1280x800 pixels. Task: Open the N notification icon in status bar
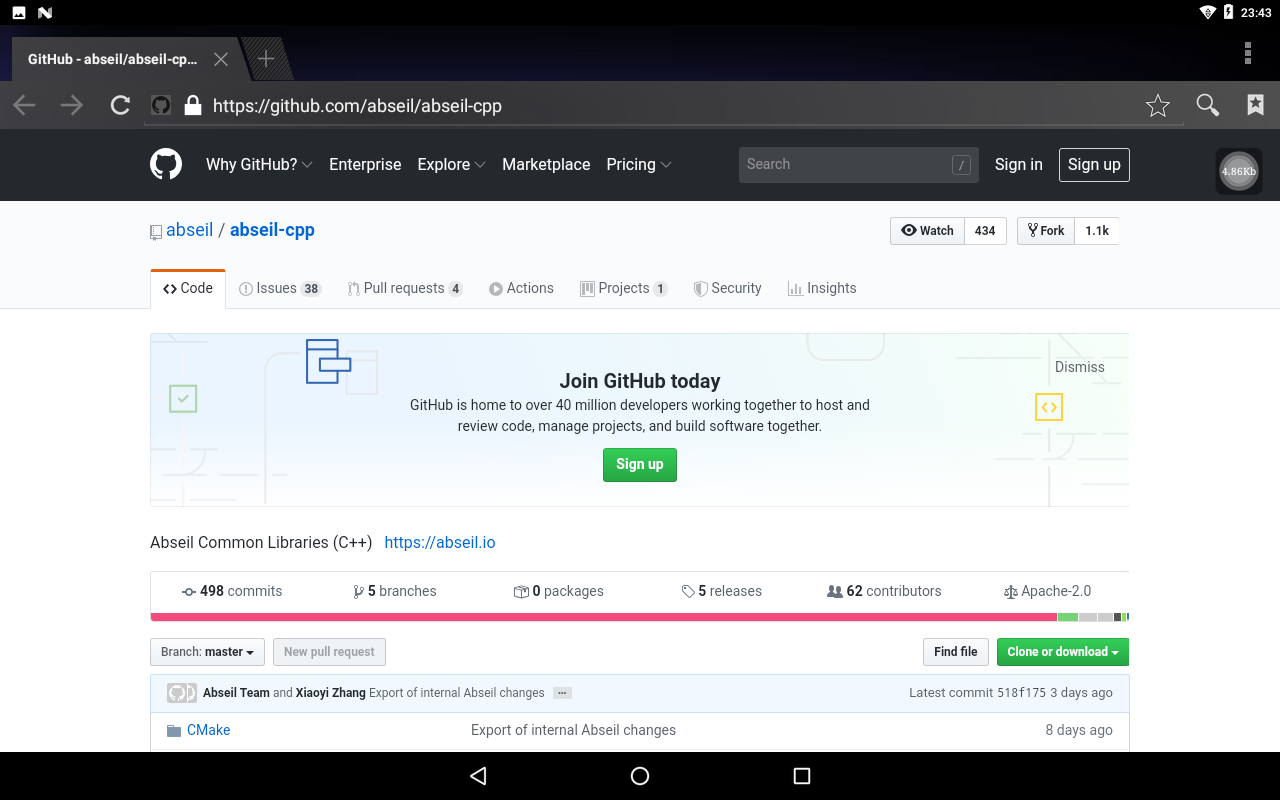coord(44,12)
